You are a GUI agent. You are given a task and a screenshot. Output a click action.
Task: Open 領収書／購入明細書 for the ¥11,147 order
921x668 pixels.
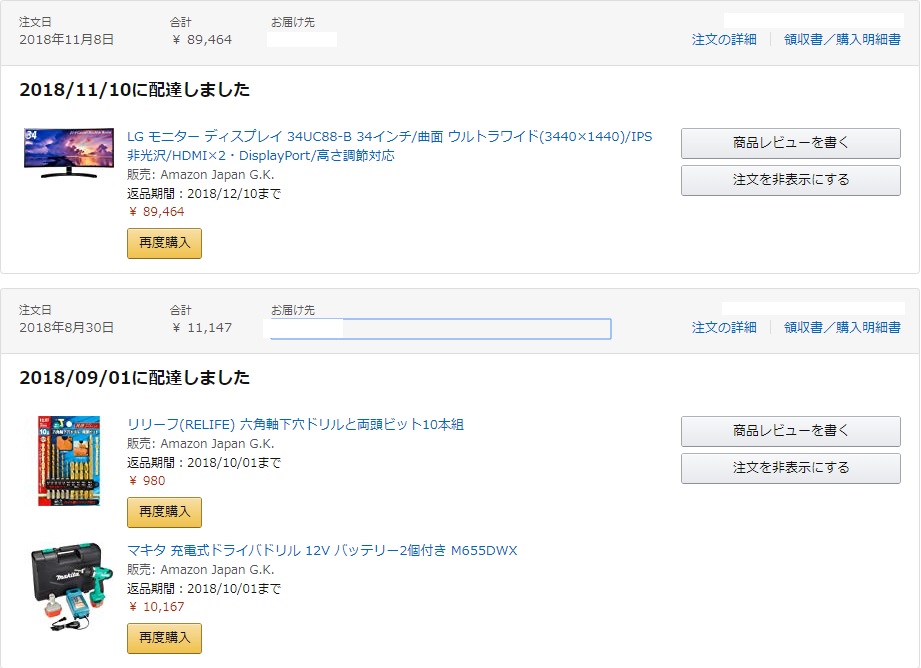click(x=842, y=327)
